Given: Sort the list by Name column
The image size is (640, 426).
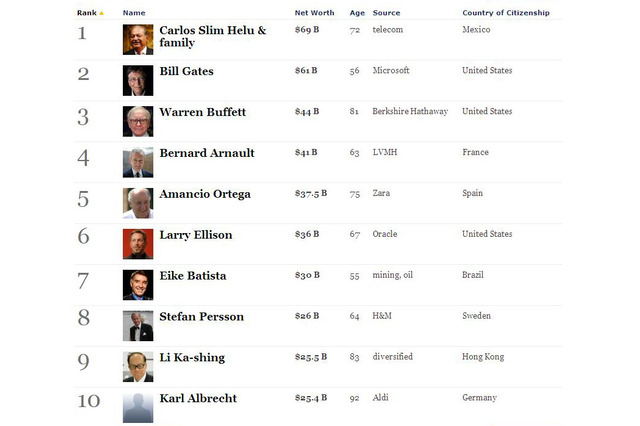Looking at the screenshot, I should [x=134, y=13].
